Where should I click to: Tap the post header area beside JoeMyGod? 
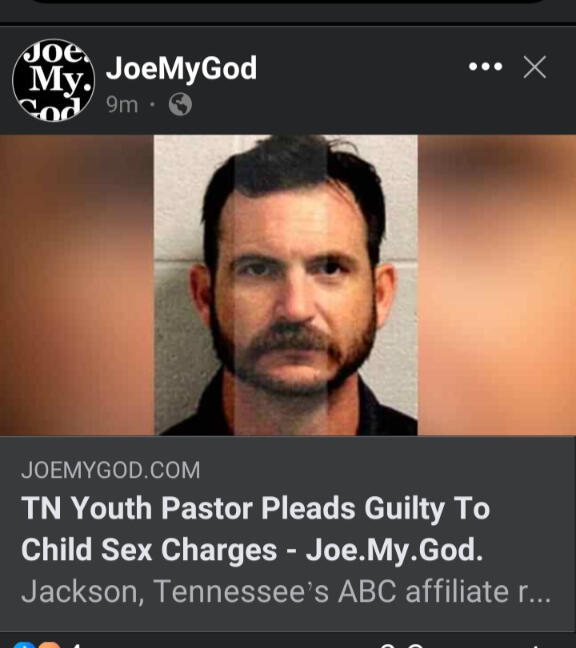(x=359, y=81)
